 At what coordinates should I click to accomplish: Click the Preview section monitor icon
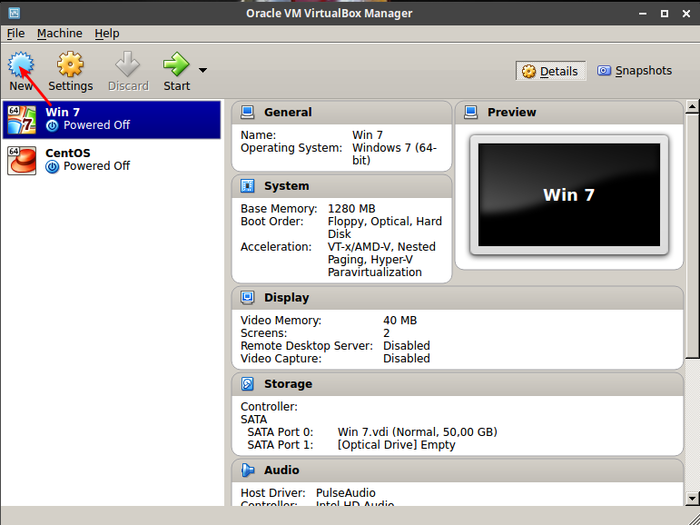tap(471, 112)
